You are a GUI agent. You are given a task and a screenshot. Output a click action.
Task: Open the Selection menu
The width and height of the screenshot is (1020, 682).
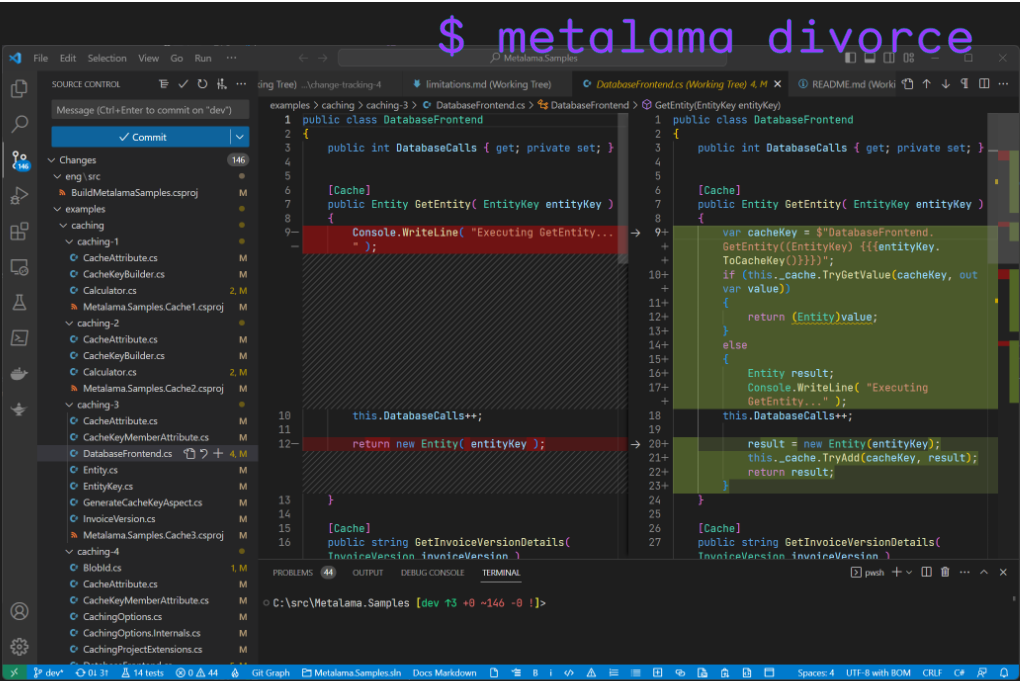[107, 58]
